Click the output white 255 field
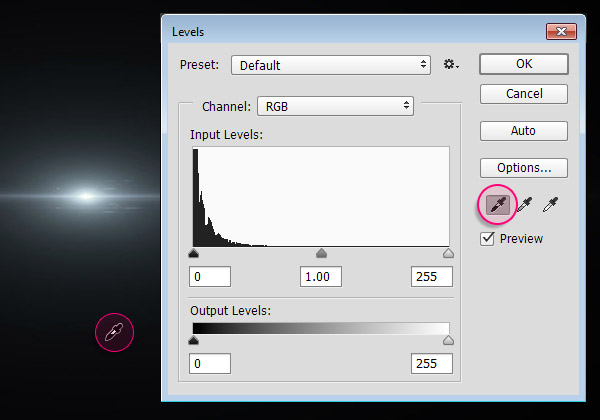This screenshot has height=420, width=600. pyautogui.click(x=431, y=363)
